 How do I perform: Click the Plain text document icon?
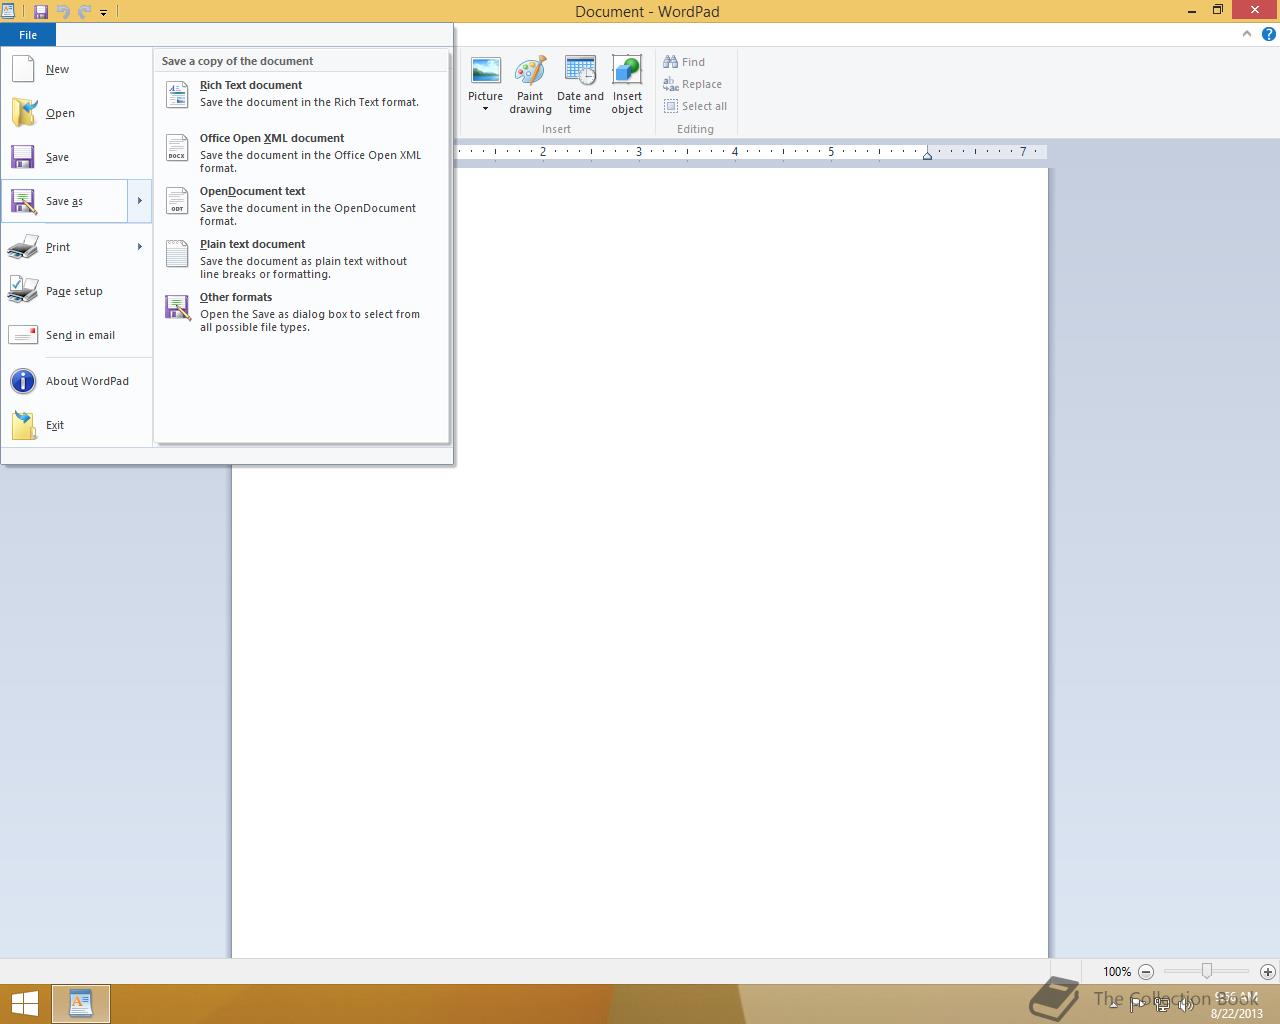click(177, 253)
